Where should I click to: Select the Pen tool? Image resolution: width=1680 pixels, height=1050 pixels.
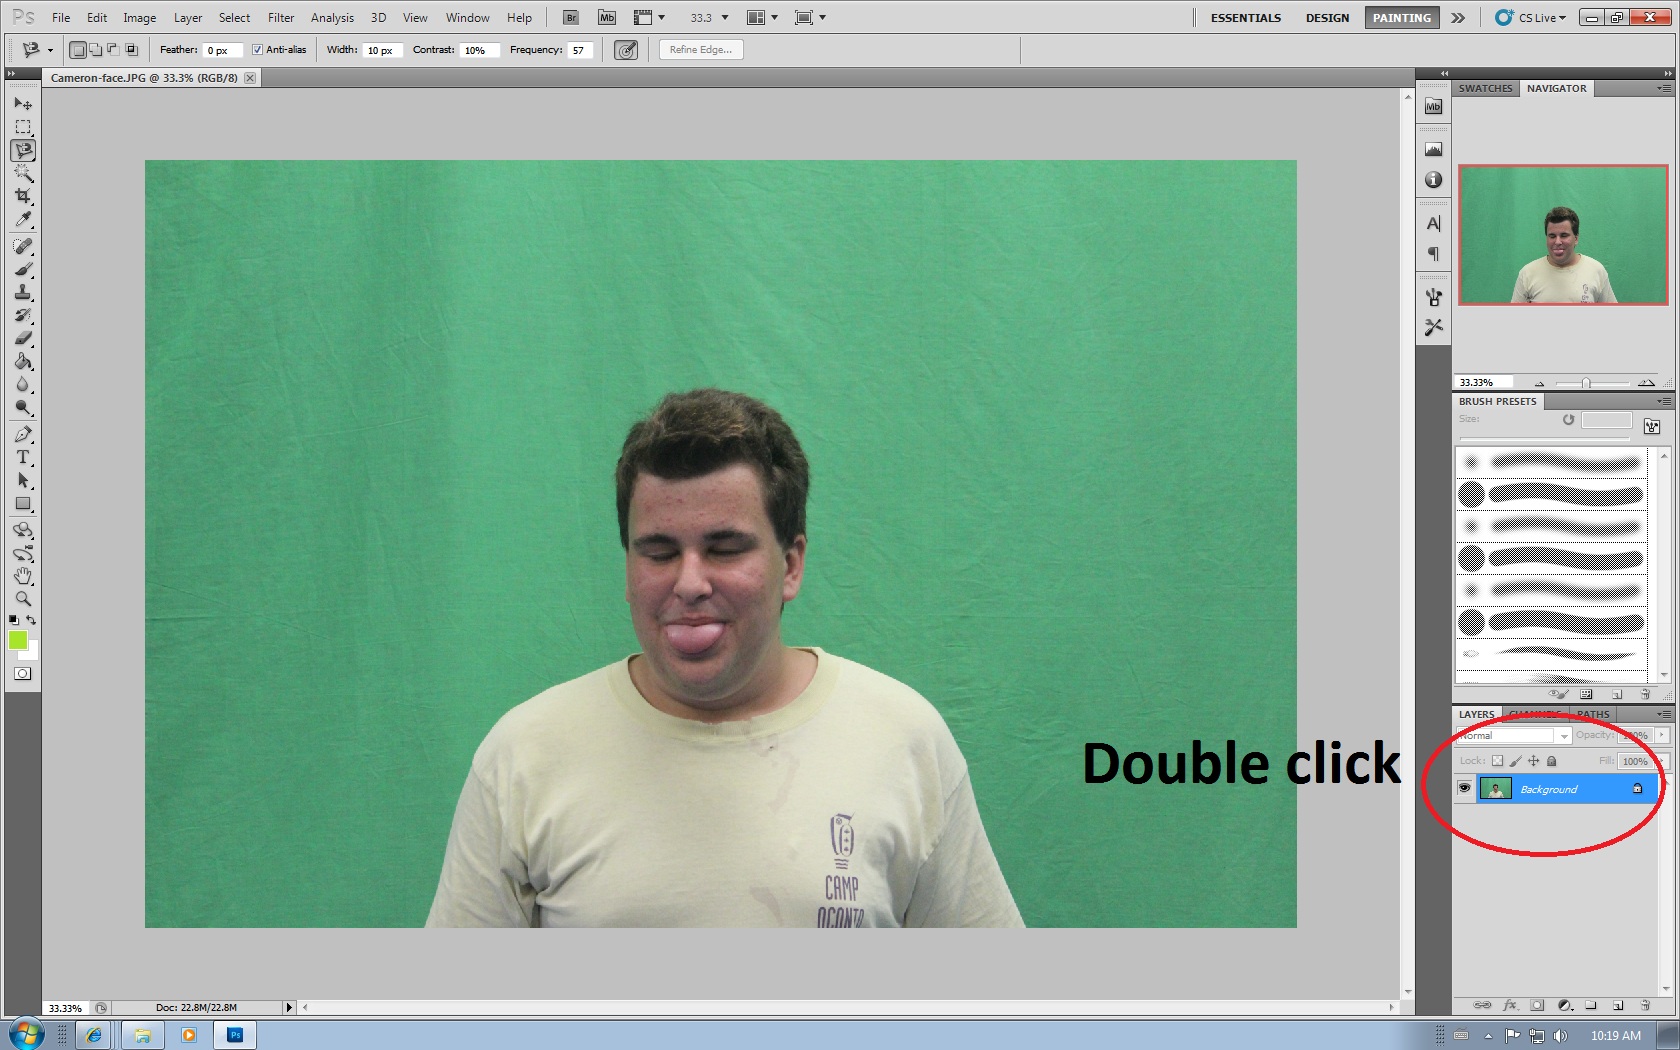23,436
